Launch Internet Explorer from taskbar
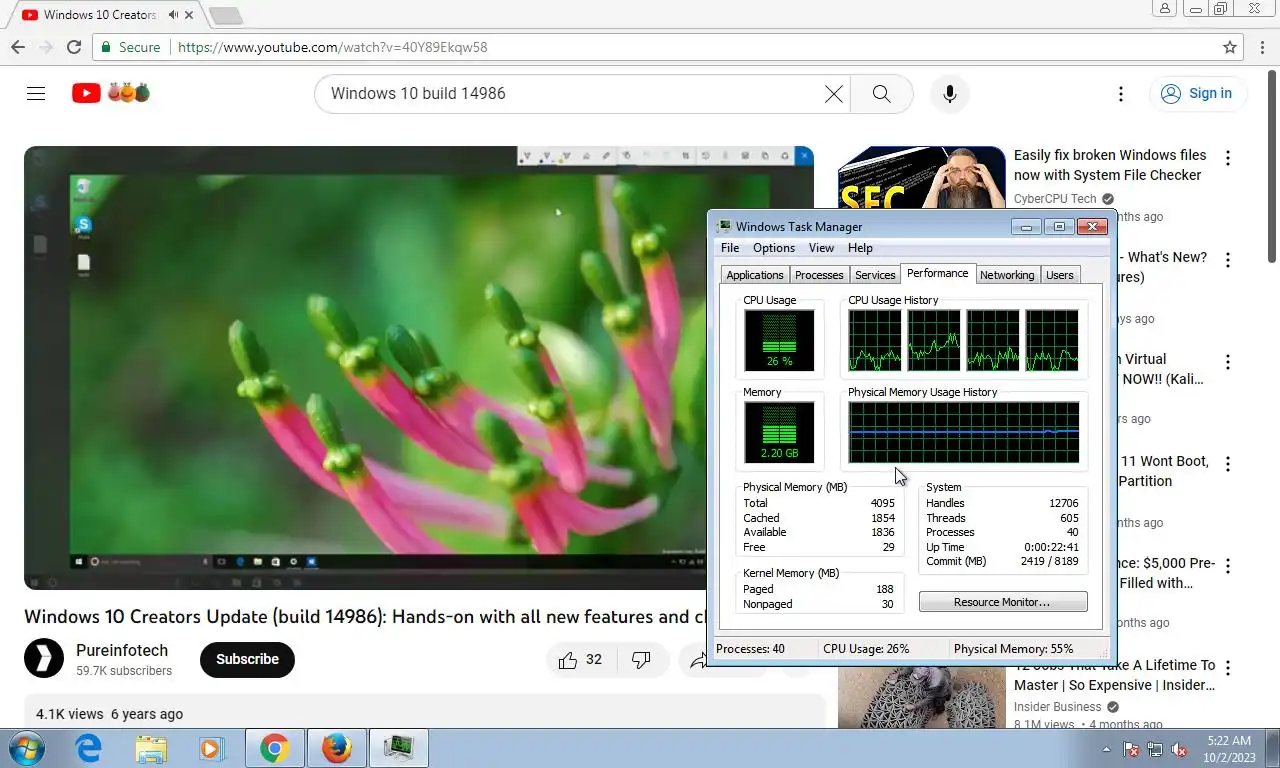 89,748
